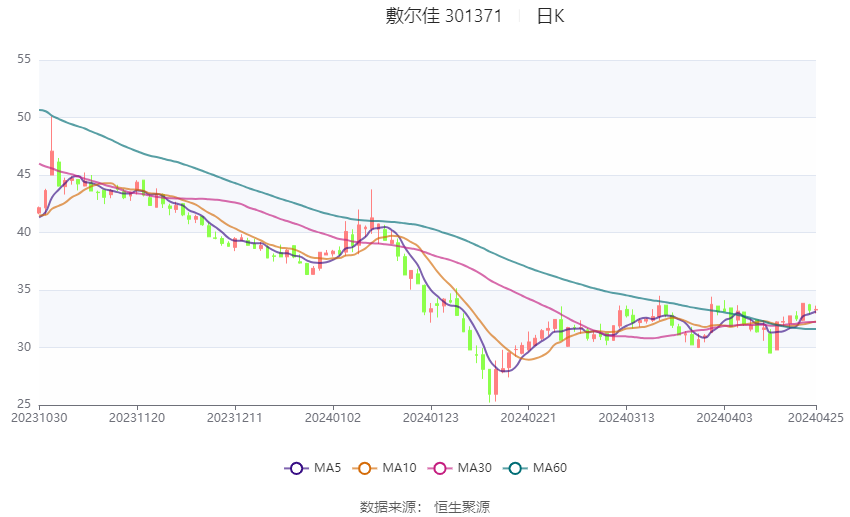
Task: Click x-axis date label 20240102
Action: (333, 418)
